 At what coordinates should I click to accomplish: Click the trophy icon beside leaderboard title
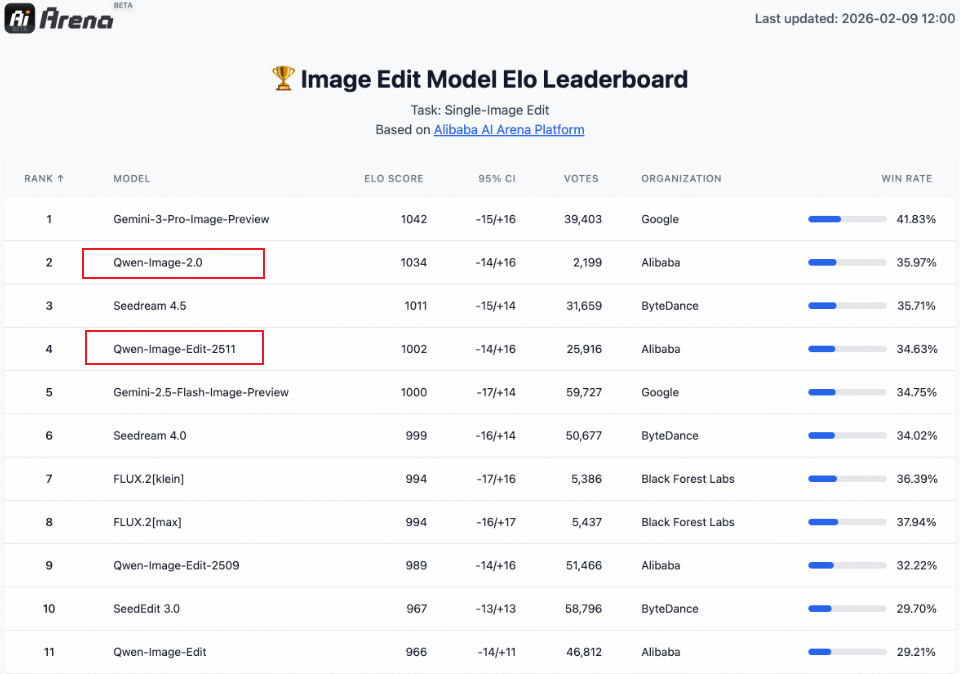tap(283, 78)
